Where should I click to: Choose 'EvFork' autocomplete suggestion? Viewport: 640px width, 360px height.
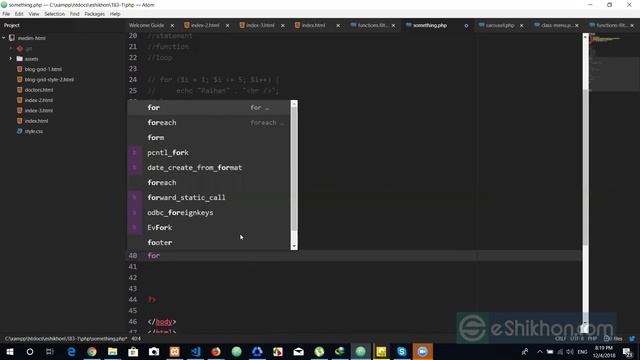pyautogui.click(x=209, y=228)
